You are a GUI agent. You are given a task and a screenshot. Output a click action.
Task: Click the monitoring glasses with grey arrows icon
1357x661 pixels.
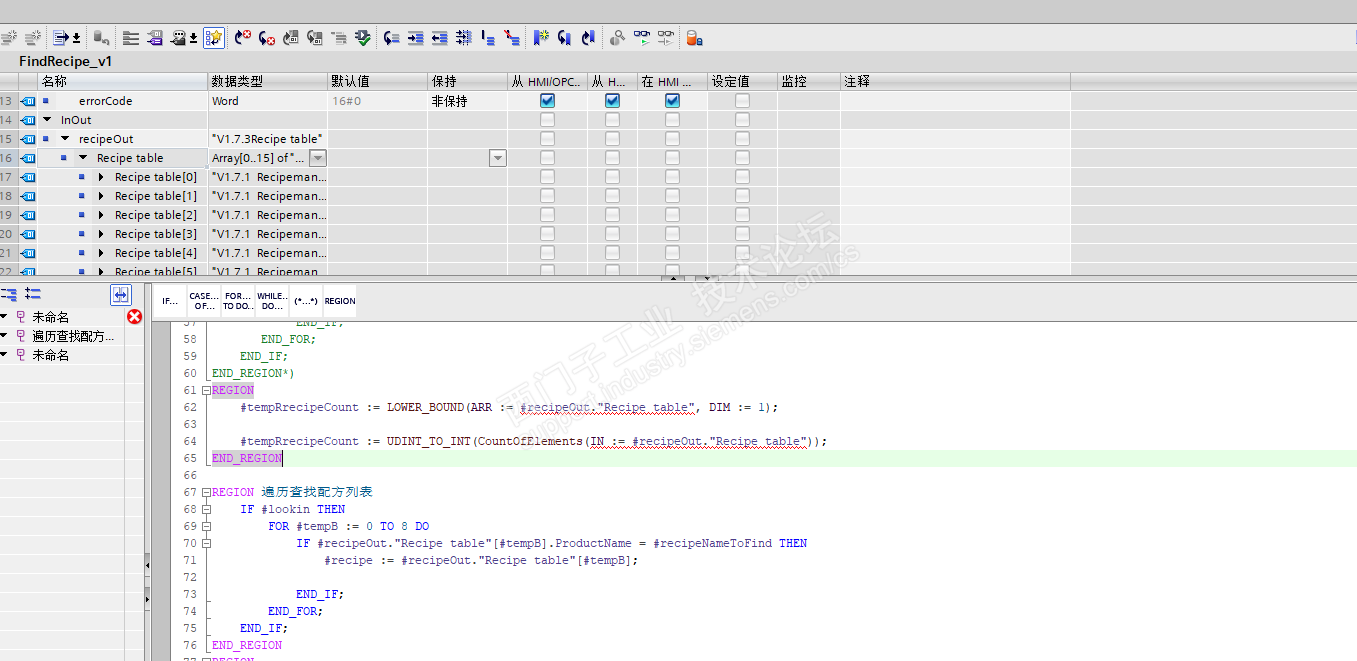tap(666, 38)
